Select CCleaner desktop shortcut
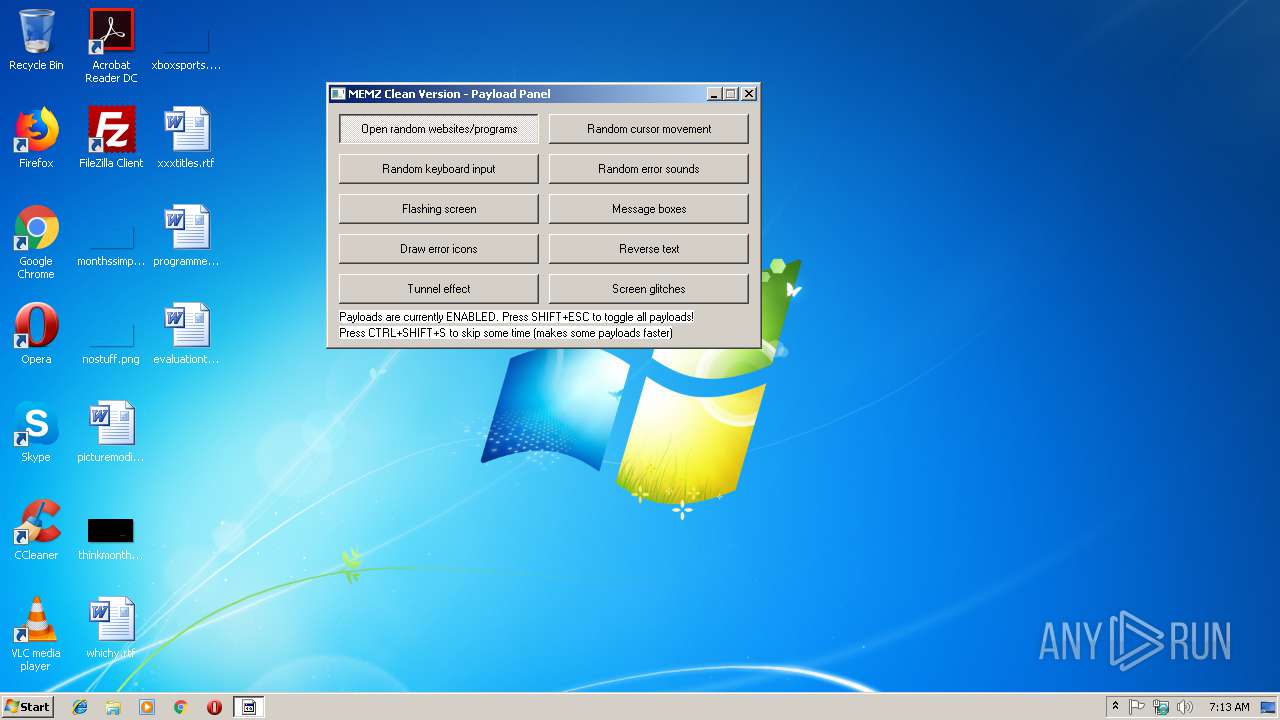Image resolution: width=1280 pixels, height=720 pixels. click(x=36, y=530)
